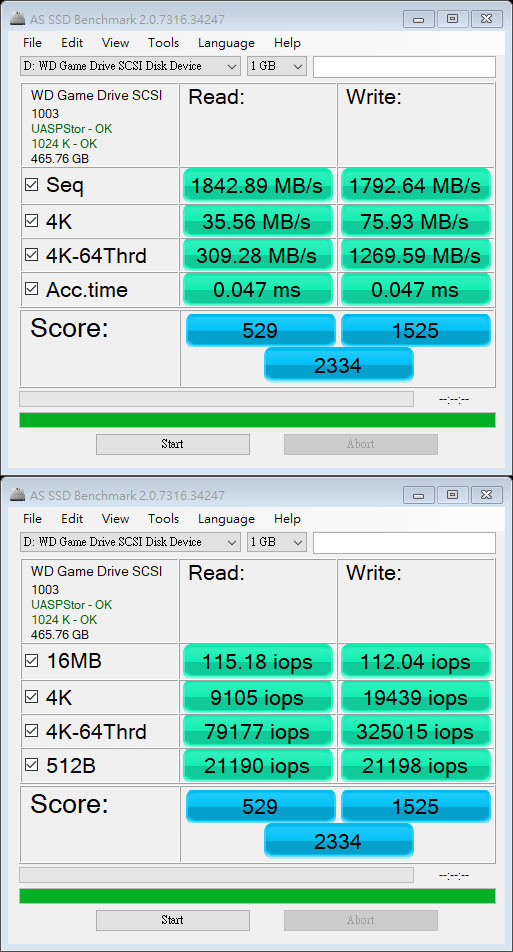The width and height of the screenshot is (513, 952).
Task: Open Edit menu in bottom window
Action: click(x=72, y=518)
